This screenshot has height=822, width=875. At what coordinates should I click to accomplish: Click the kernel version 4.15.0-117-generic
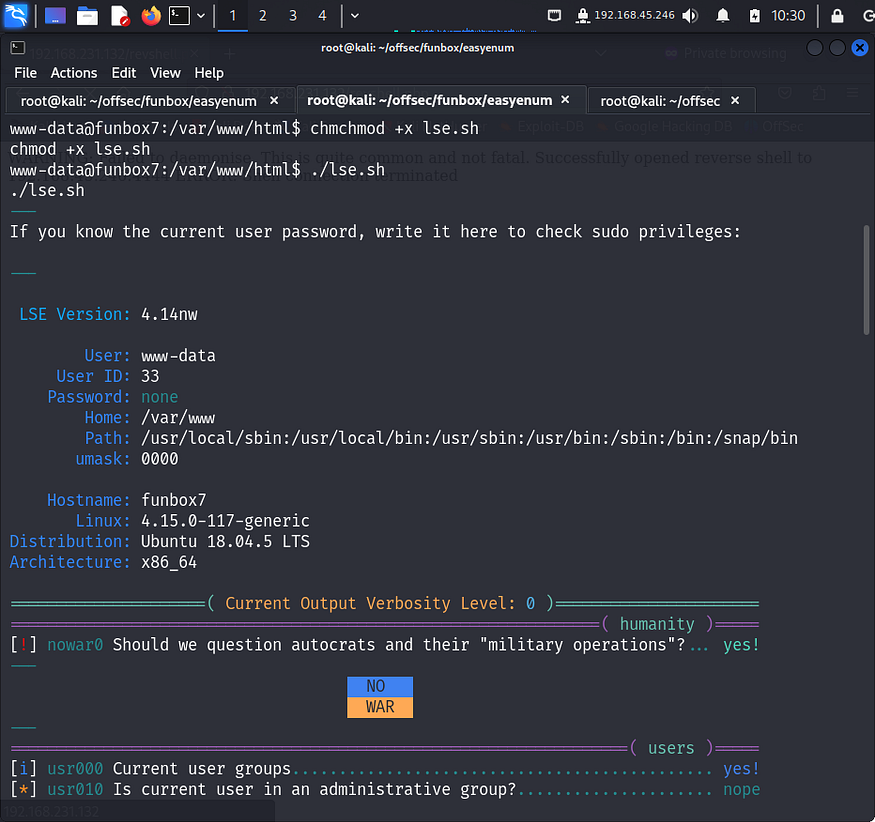[225, 521]
